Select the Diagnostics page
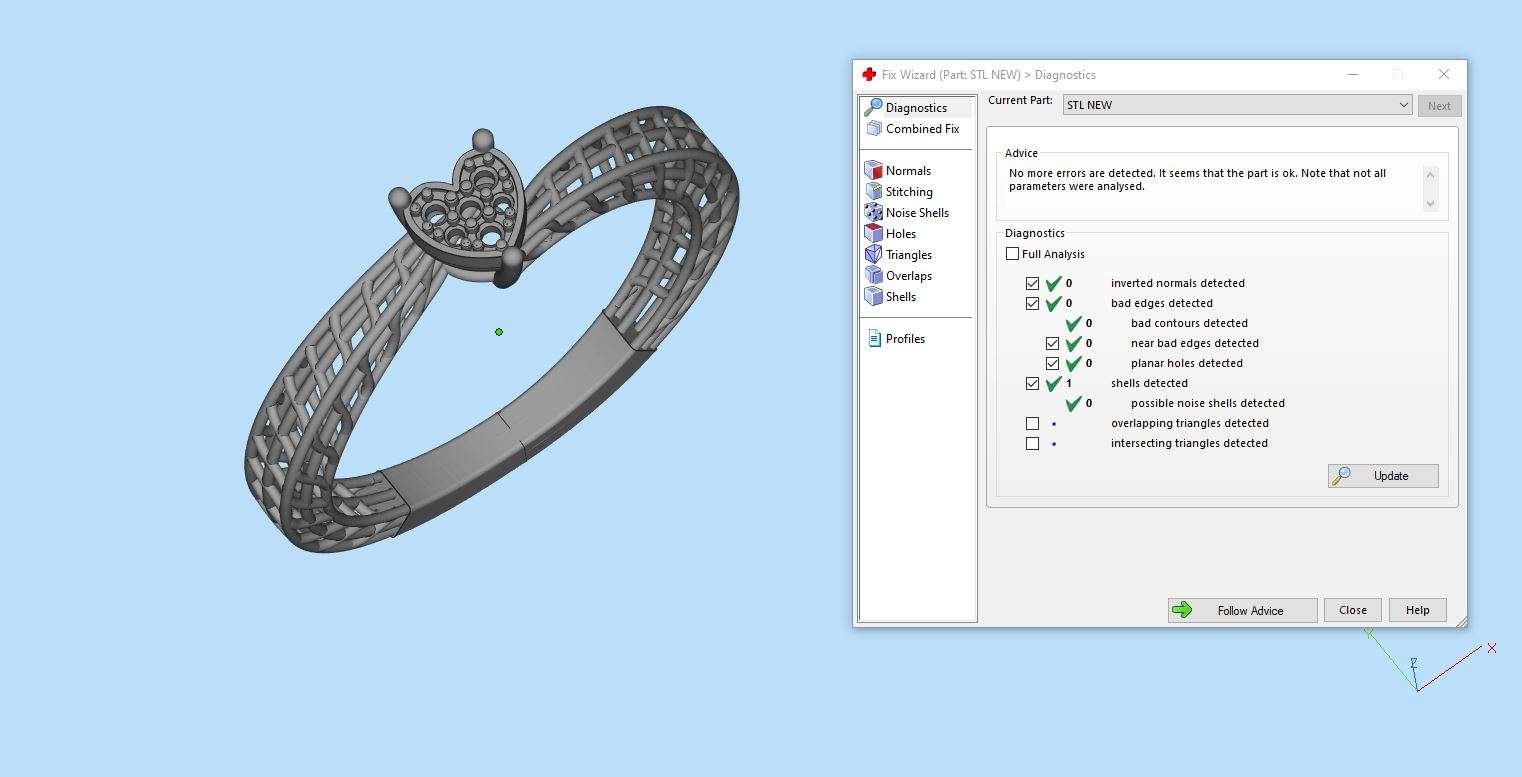This screenshot has width=1522, height=777. (x=915, y=107)
